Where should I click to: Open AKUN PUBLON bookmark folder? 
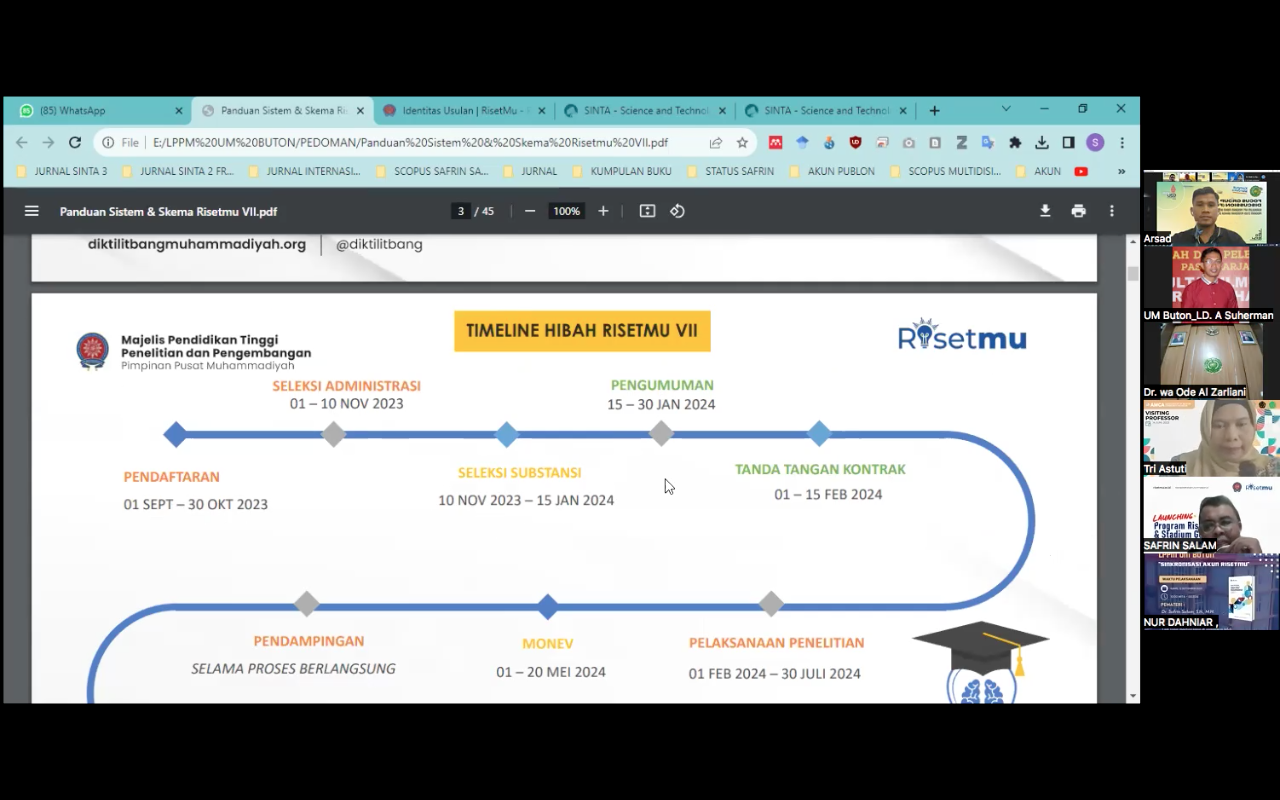831,171
